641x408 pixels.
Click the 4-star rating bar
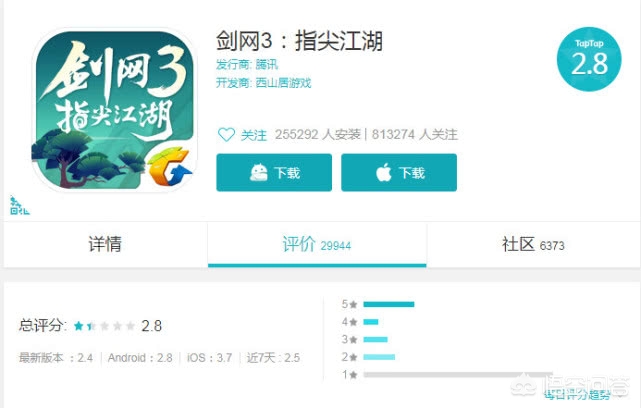point(371,322)
